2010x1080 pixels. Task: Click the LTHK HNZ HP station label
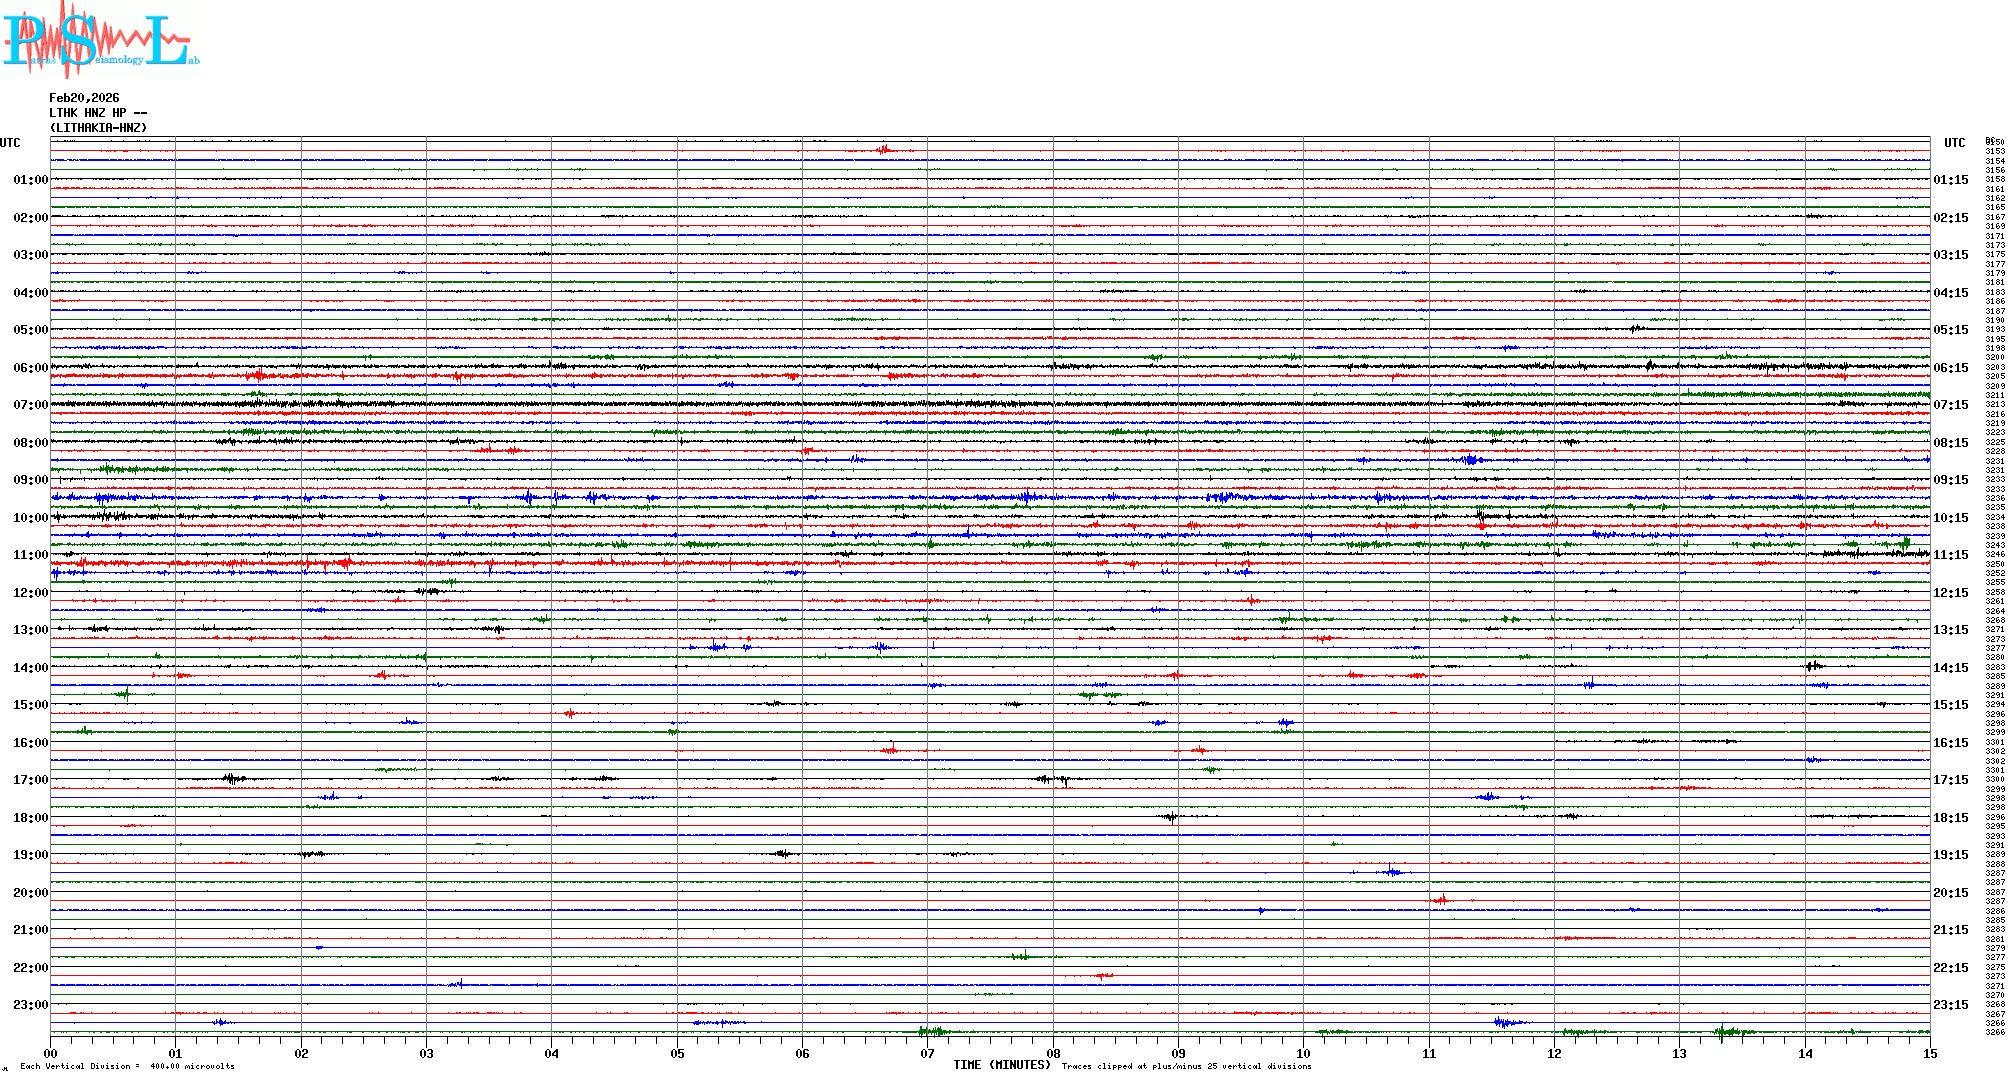pos(97,113)
